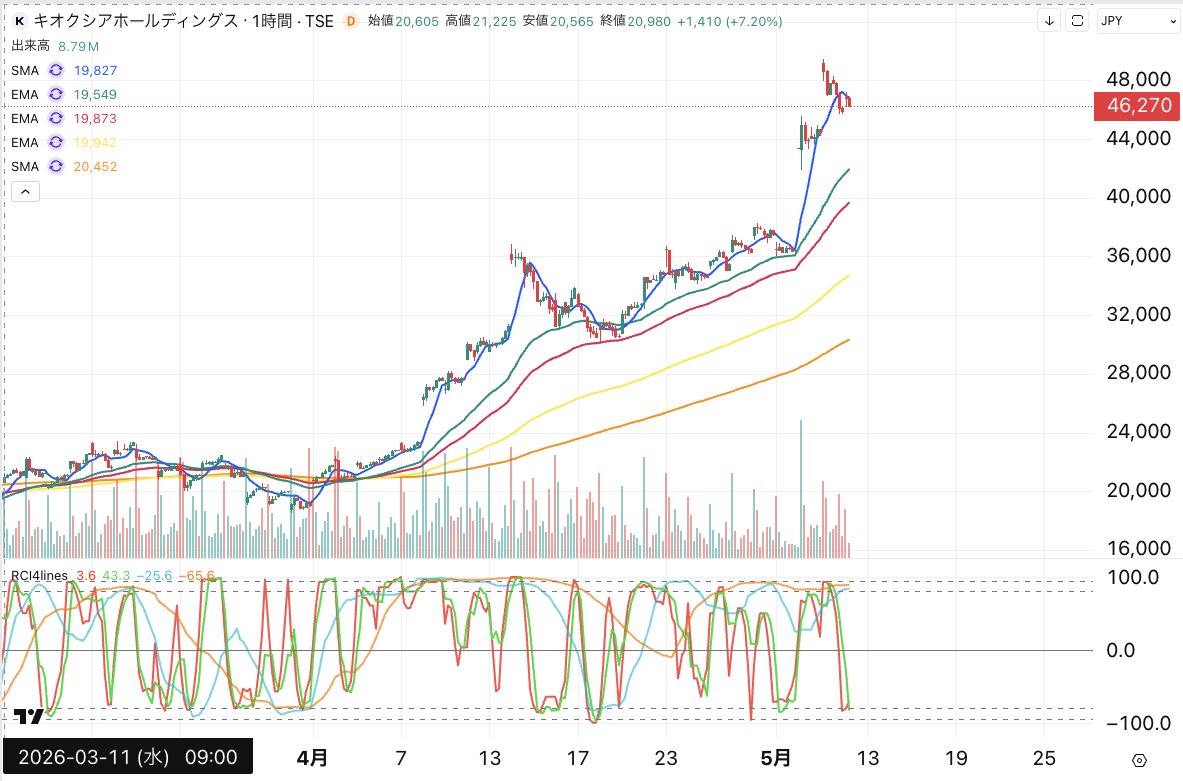Select the SMA 19,827 legend label

(25, 70)
